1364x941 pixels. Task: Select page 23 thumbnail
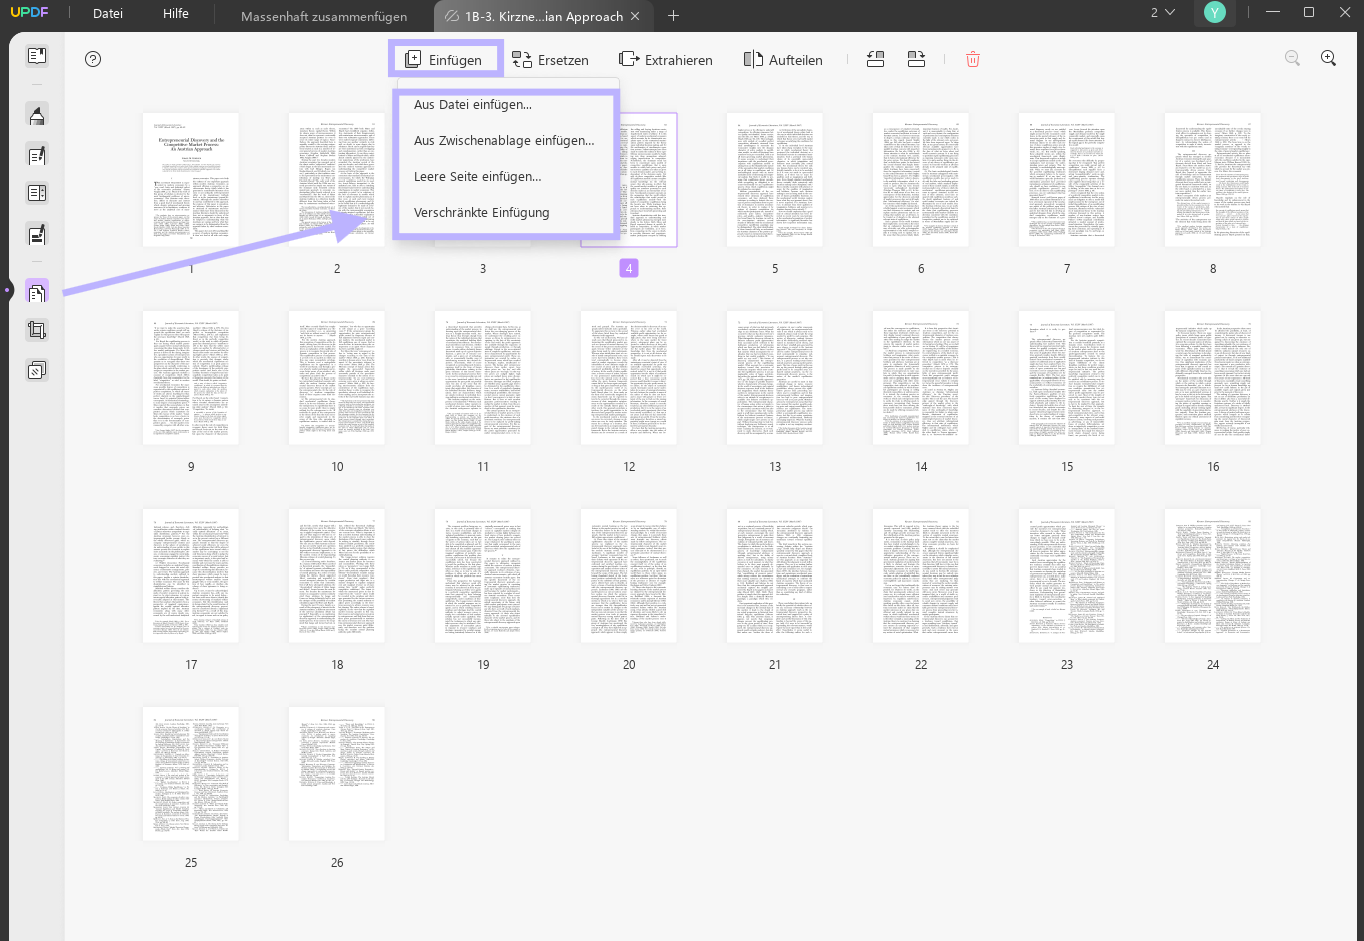(x=1067, y=575)
